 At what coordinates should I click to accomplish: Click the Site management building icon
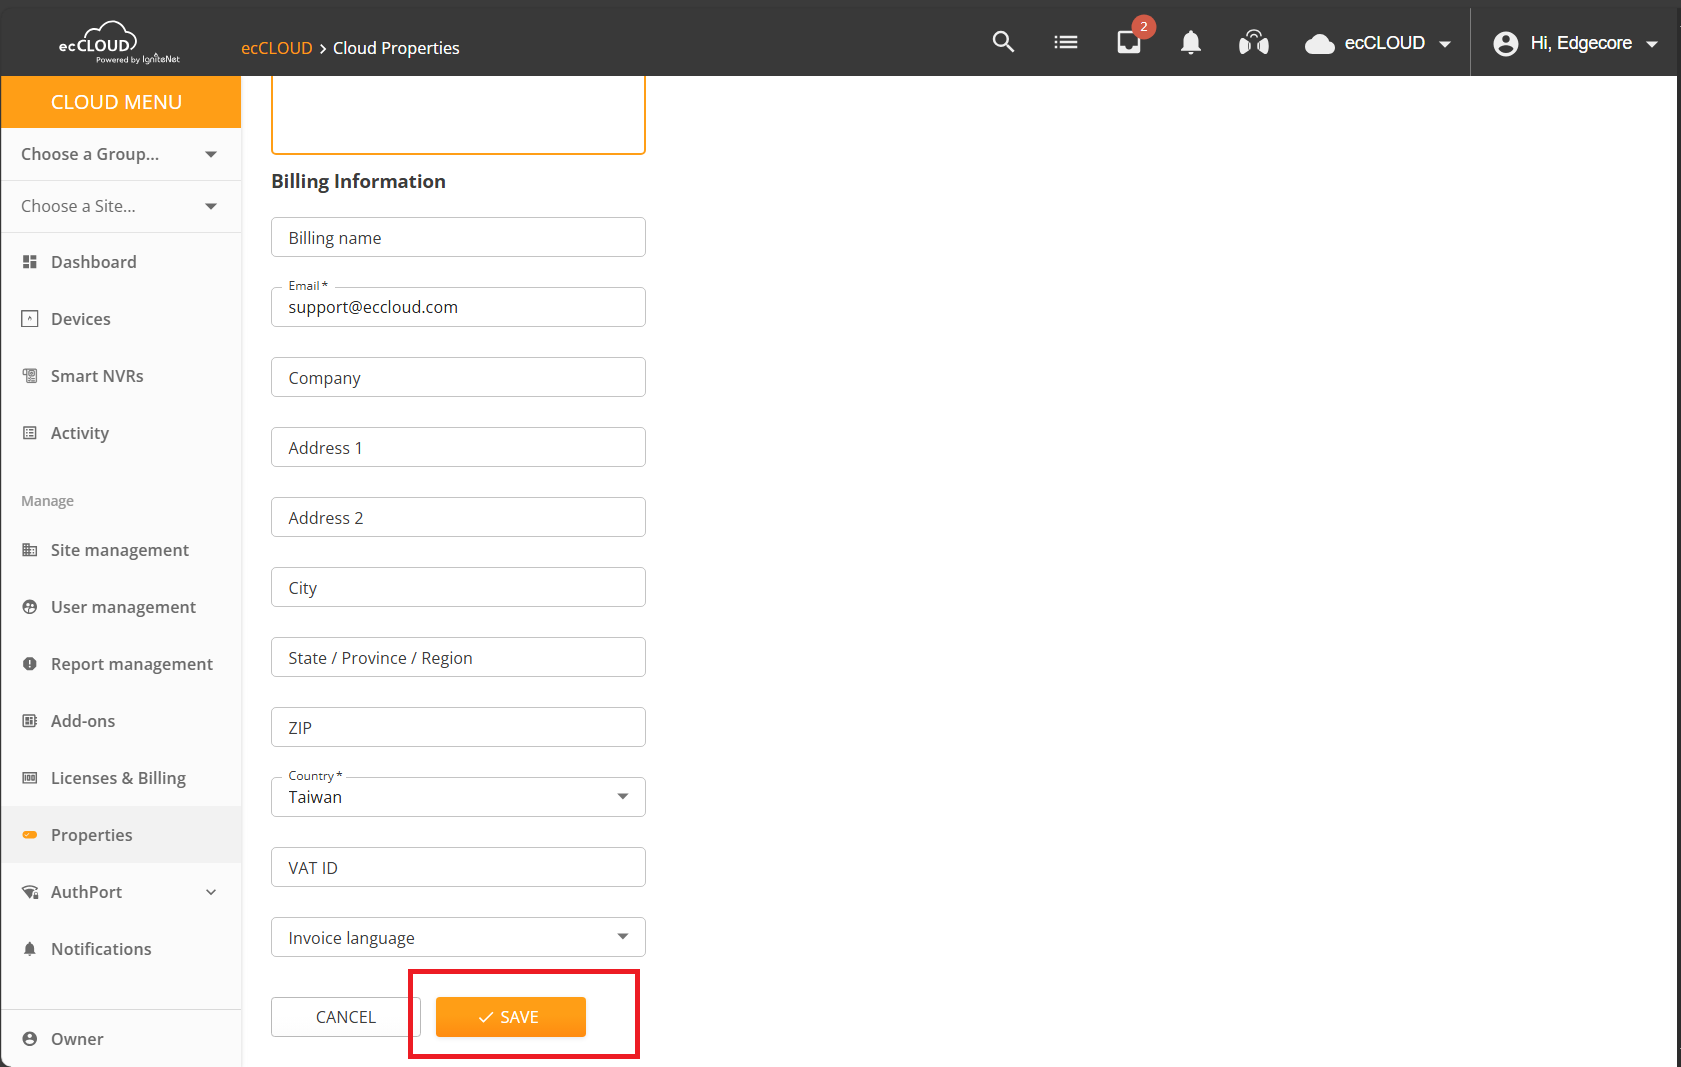[x=30, y=550]
